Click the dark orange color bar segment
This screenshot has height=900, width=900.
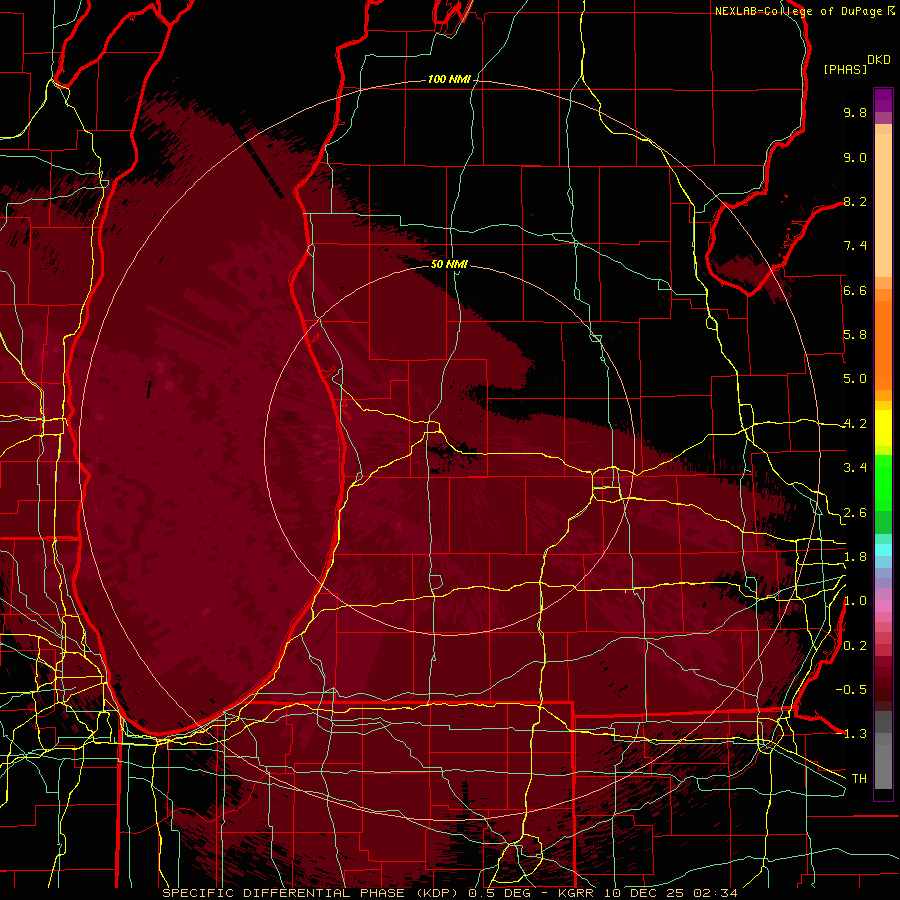point(883,344)
